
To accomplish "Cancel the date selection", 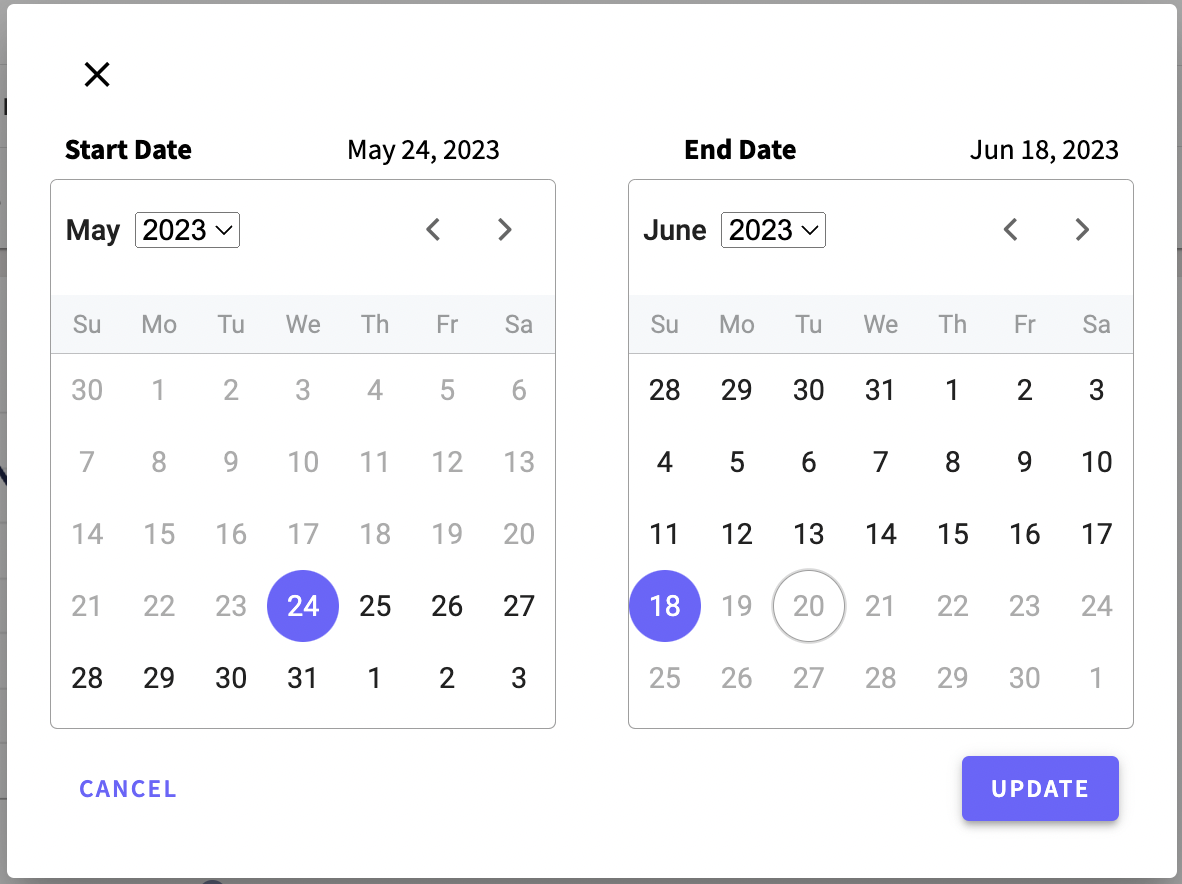I will [128, 789].
